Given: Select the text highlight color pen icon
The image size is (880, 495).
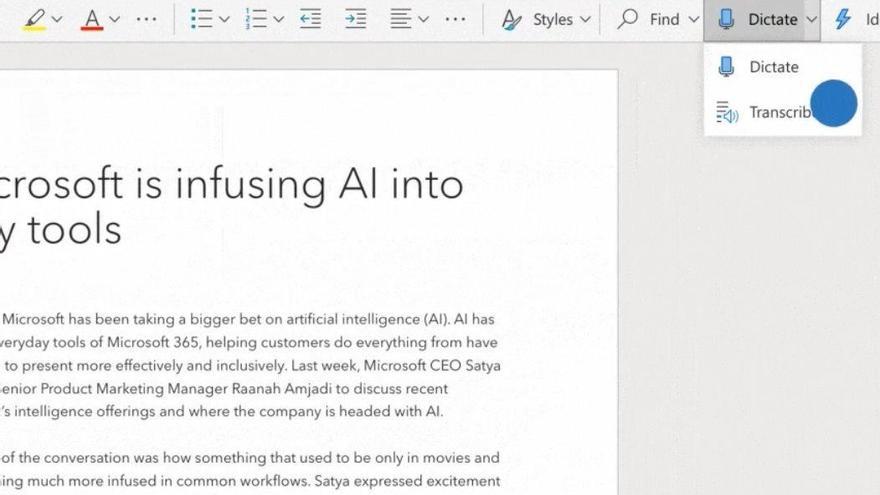Looking at the screenshot, I should tap(34, 19).
